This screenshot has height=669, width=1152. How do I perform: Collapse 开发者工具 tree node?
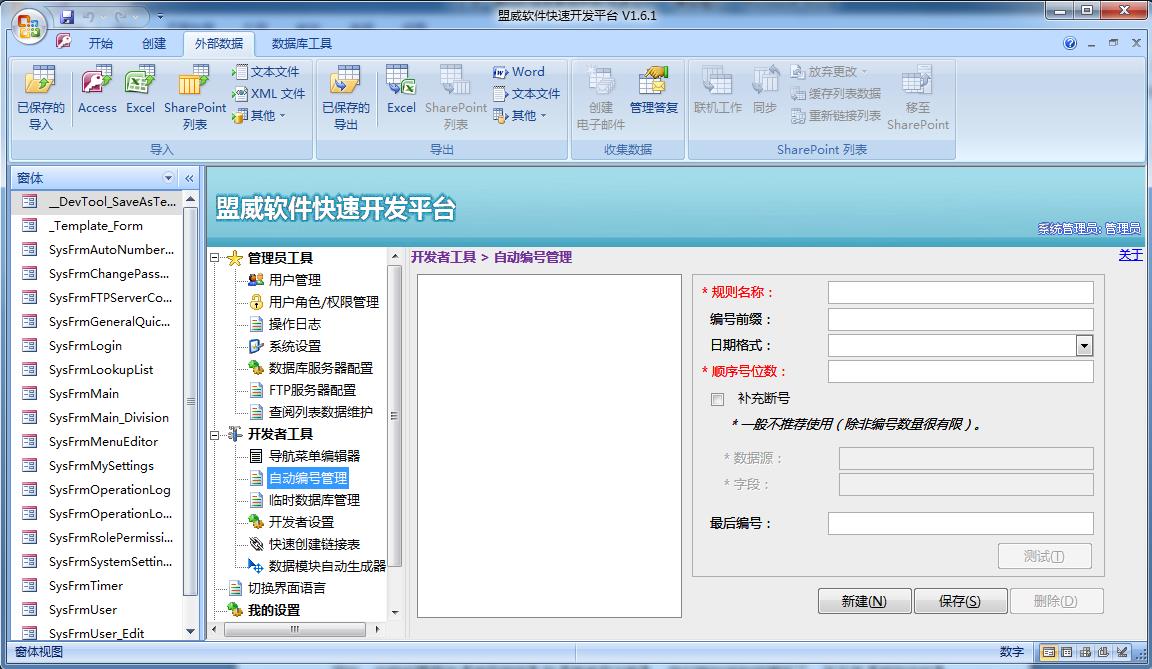pyautogui.click(x=215, y=435)
